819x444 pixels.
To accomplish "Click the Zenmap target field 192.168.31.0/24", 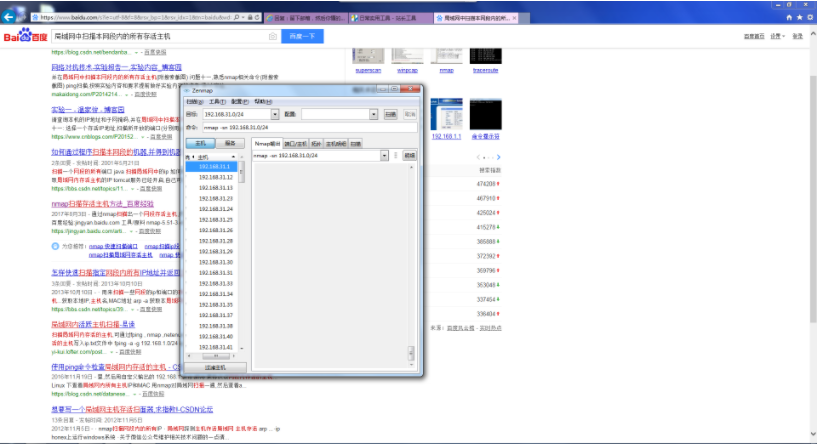I will tap(237, 114).
